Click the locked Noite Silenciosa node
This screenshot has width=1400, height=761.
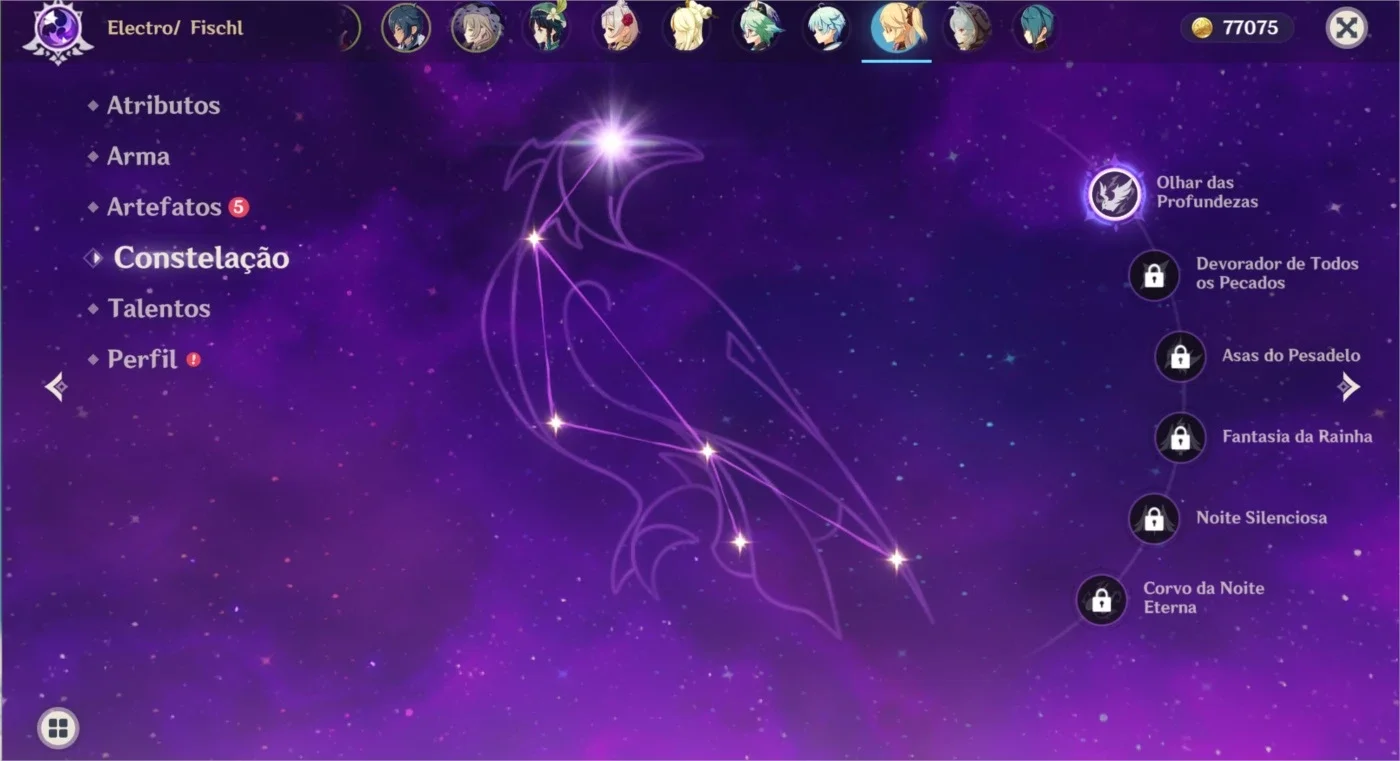[1154, 518]
